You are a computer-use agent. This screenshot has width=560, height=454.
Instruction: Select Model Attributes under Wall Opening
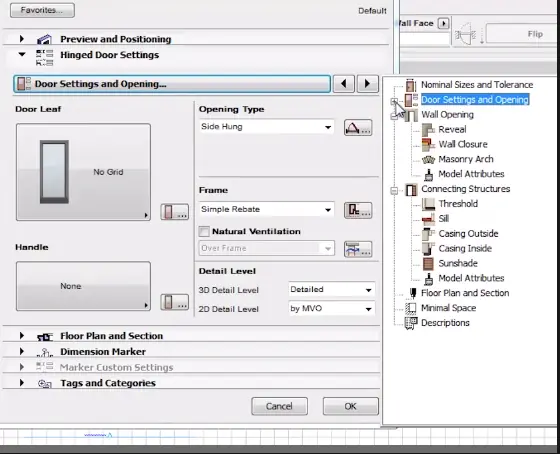coord(471,174)
